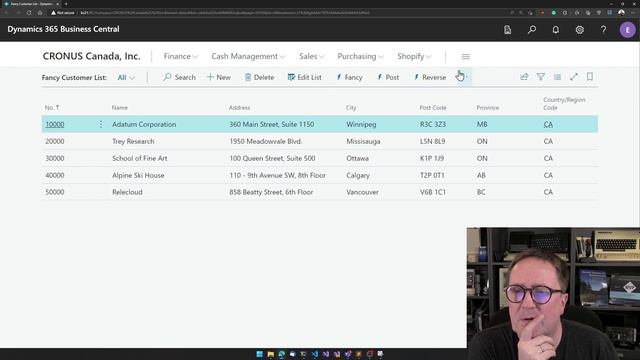Run the Post action
The height and width of the screenshot is (360, 640).
388,77
